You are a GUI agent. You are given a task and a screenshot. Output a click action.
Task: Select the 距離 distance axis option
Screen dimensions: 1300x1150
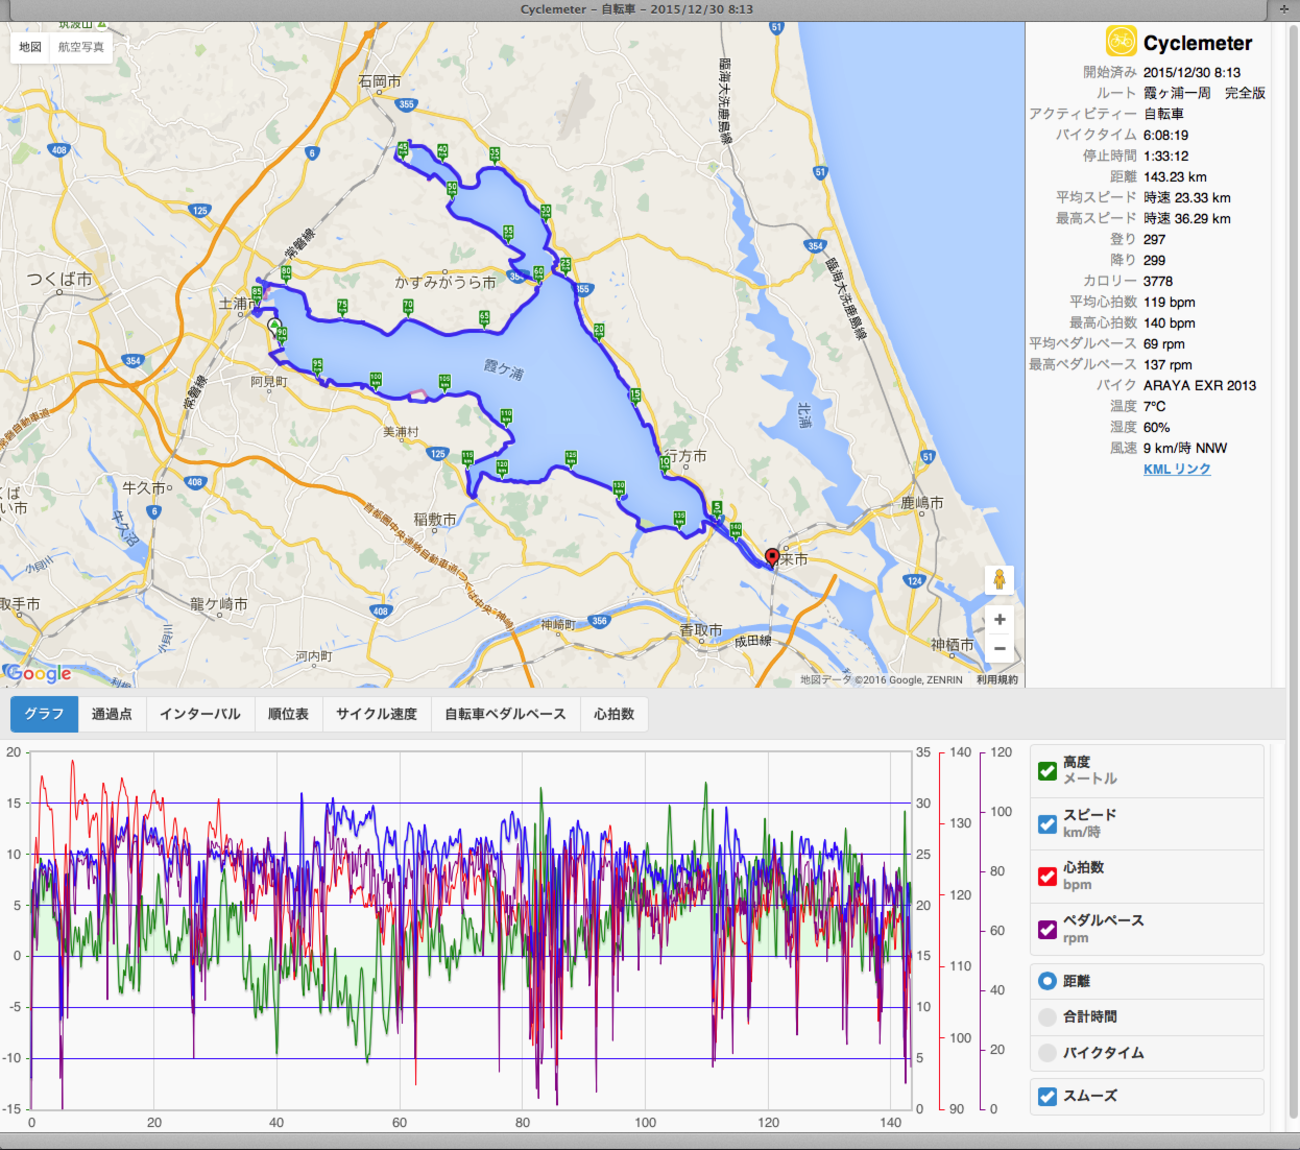pyautogui.click(x=1047, y=981)
